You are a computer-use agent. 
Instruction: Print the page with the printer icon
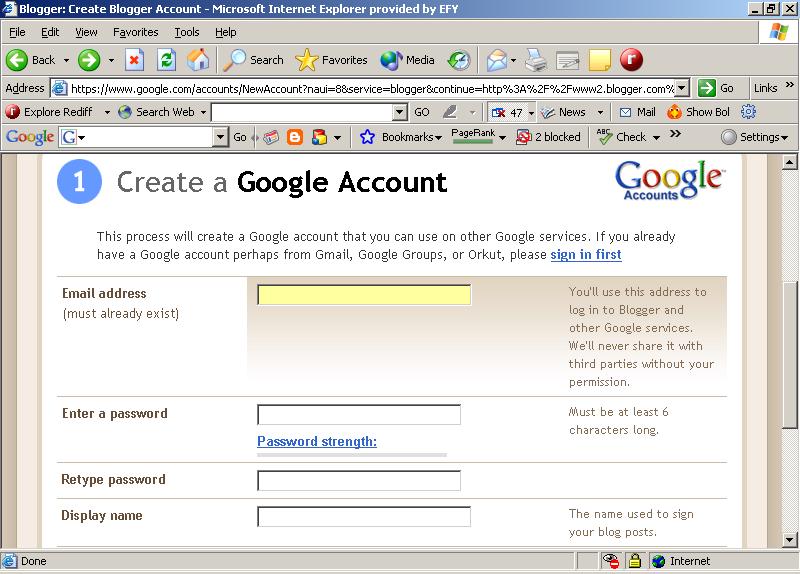[536, 60]
